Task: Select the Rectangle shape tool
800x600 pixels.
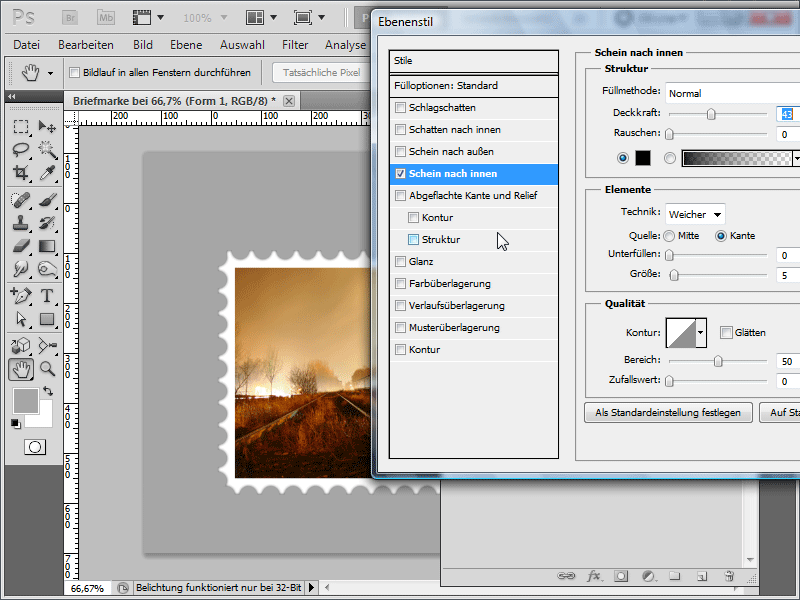Action: pos(47,319)
